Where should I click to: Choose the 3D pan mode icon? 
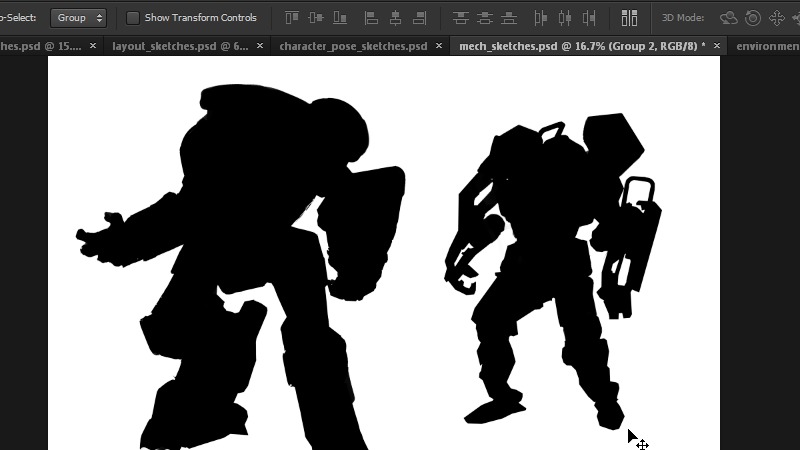[x=776, y=18]
